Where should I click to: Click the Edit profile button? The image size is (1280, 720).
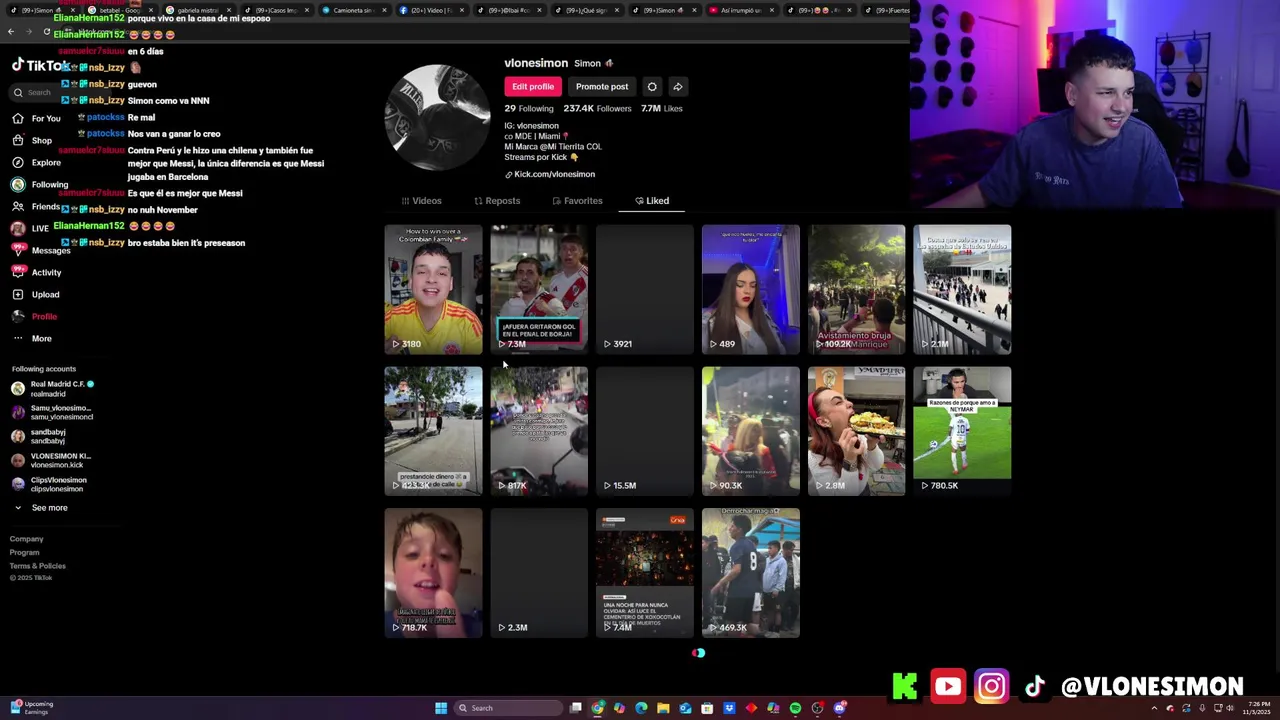pyautogui.click(x=533, y=87)
